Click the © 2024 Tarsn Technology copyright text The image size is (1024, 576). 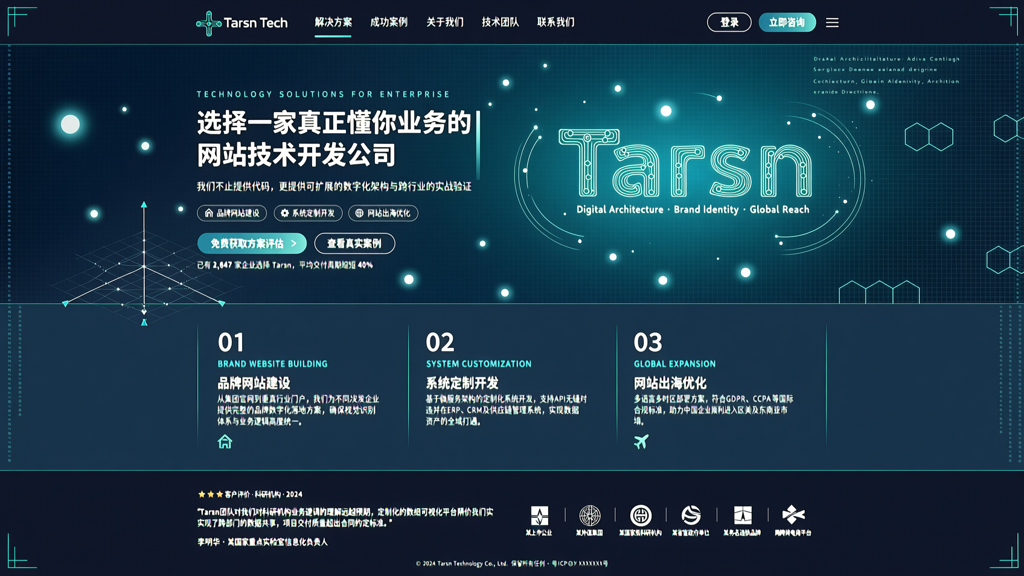click(512, 563)
